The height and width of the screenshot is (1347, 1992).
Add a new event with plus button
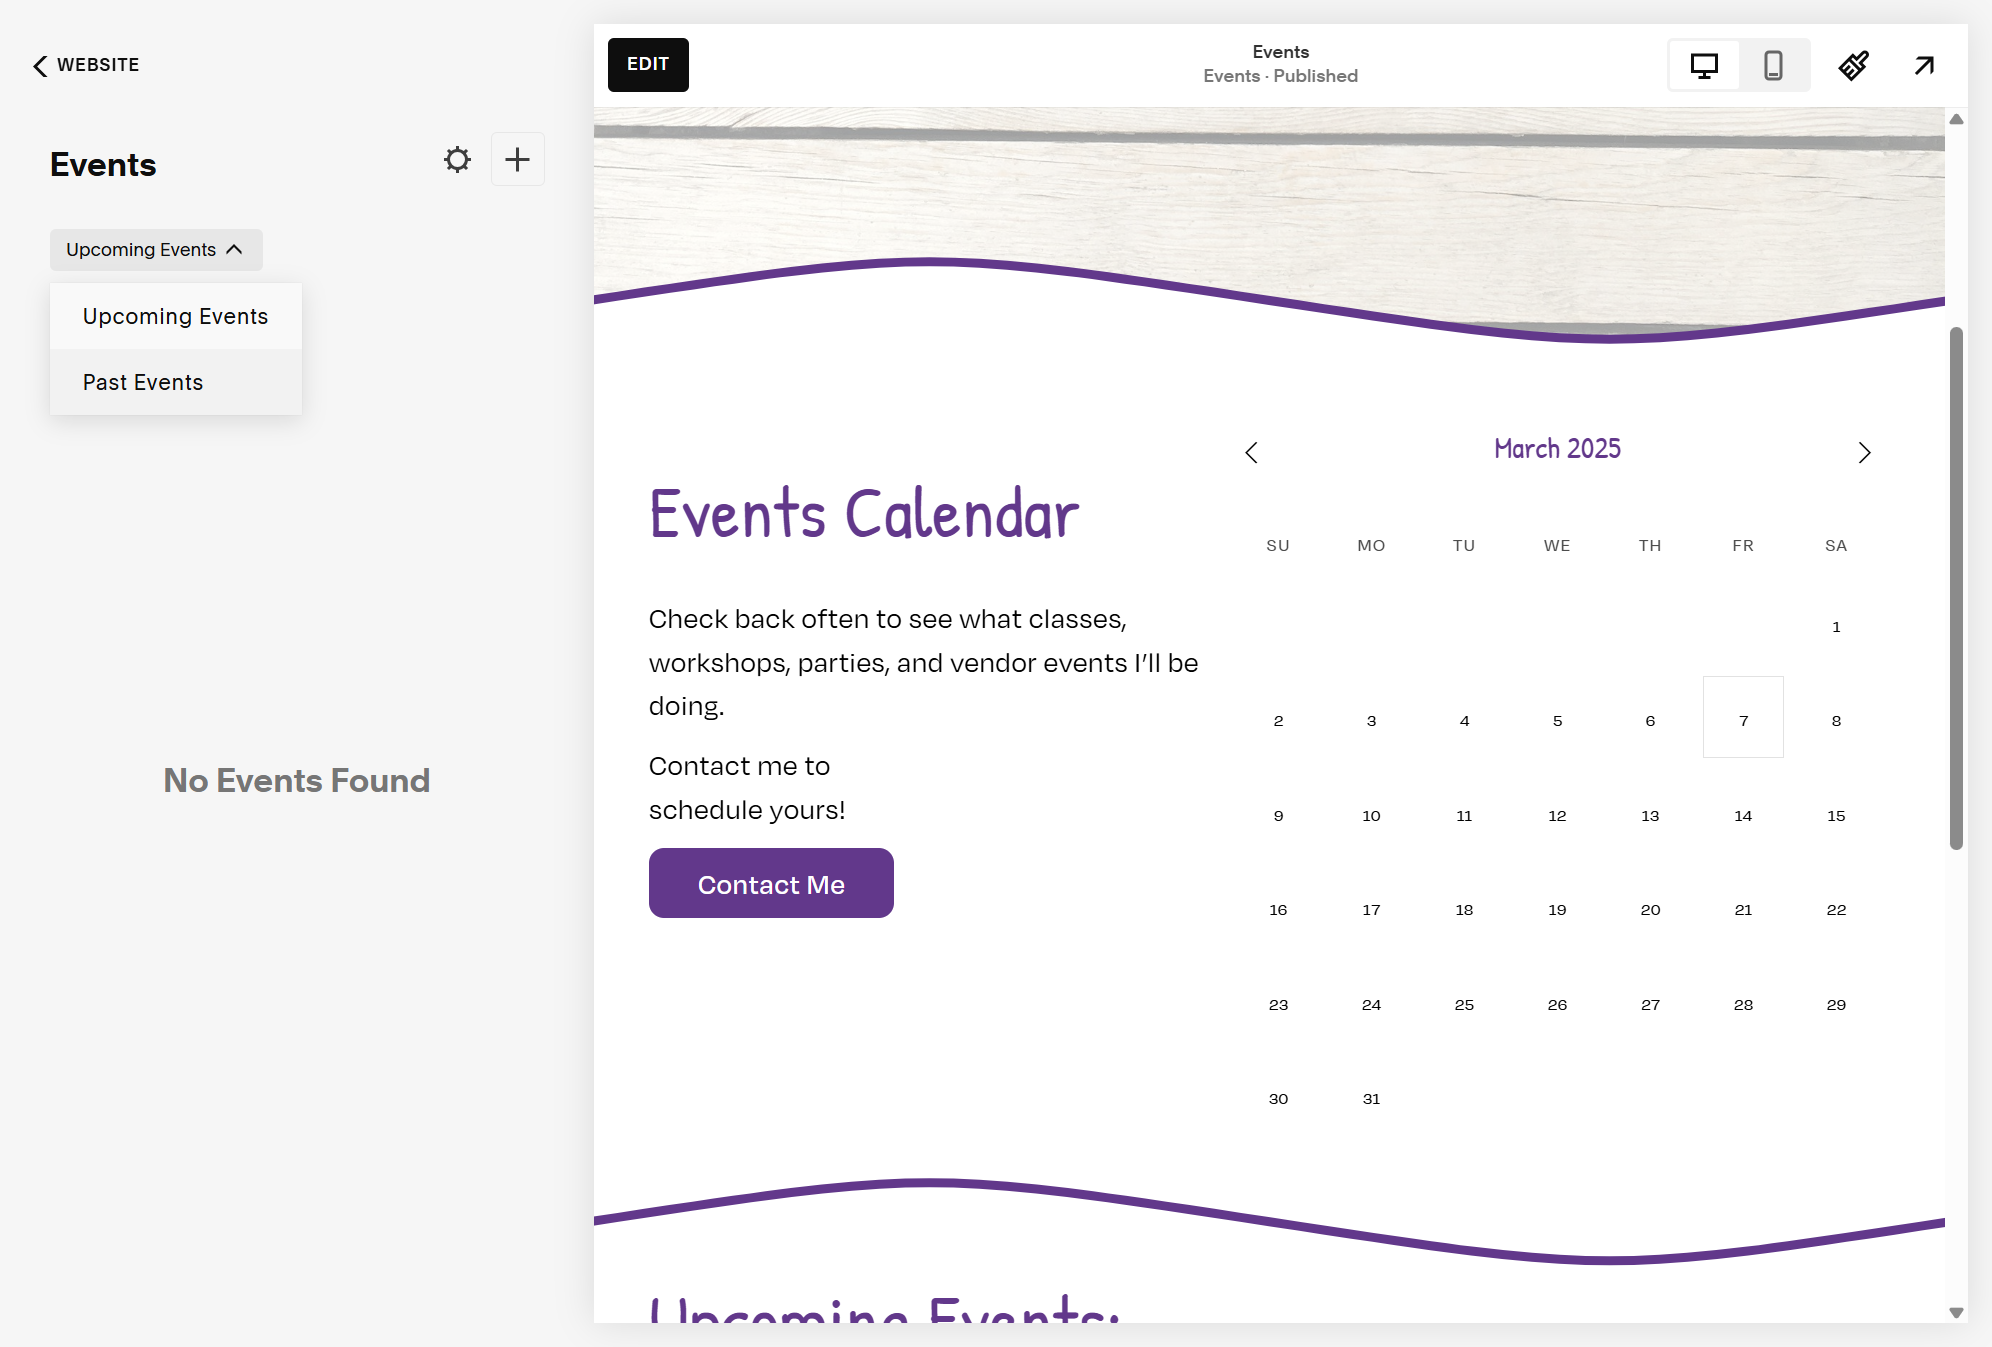(517, 159)
